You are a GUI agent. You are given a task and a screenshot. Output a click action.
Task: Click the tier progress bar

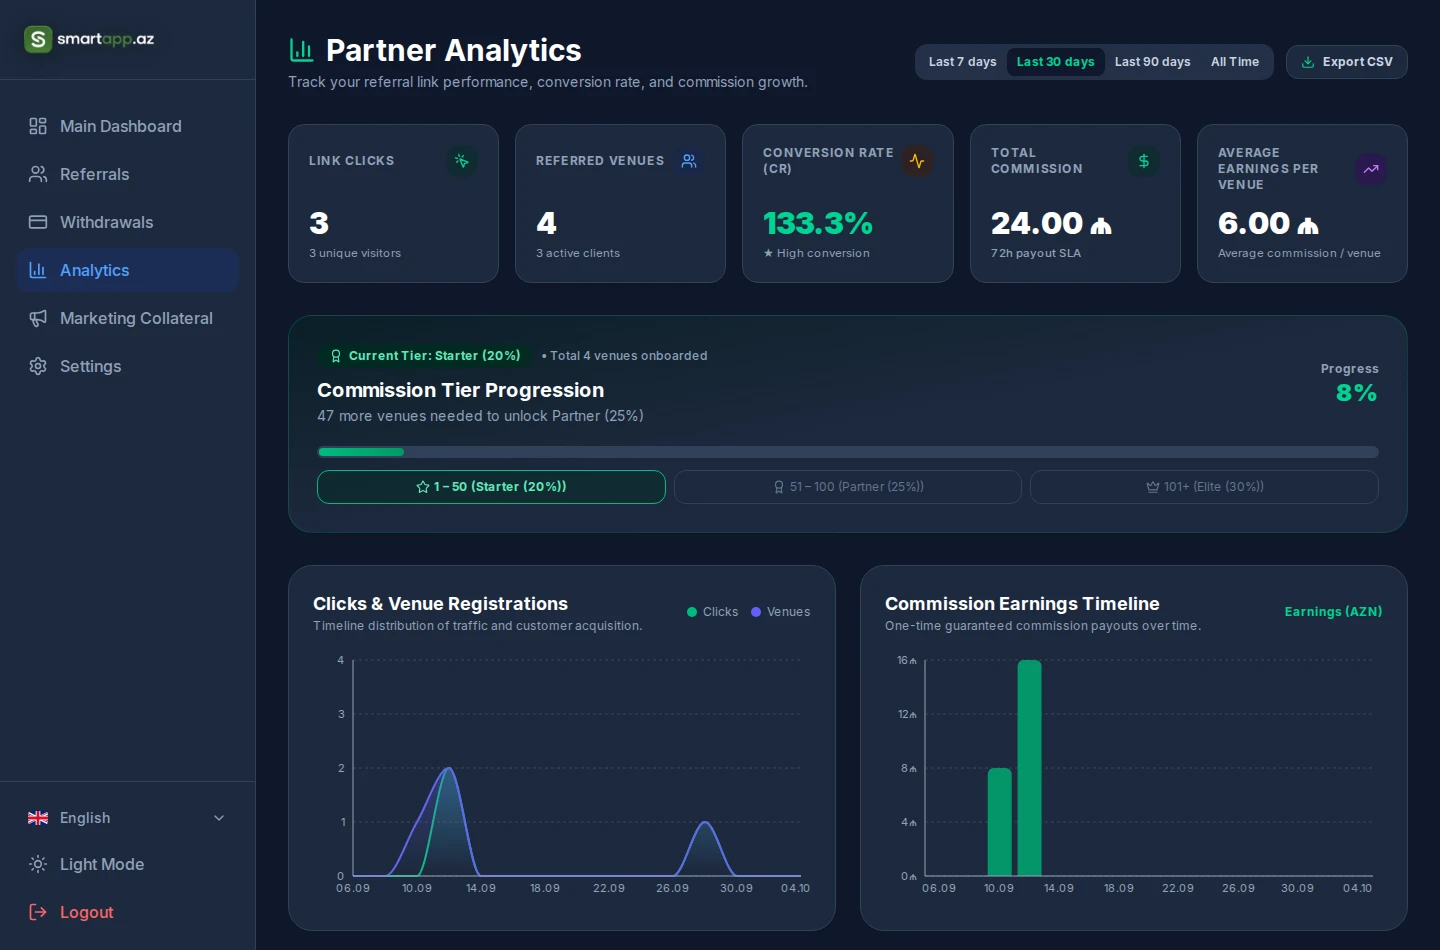tap(848, 452)
